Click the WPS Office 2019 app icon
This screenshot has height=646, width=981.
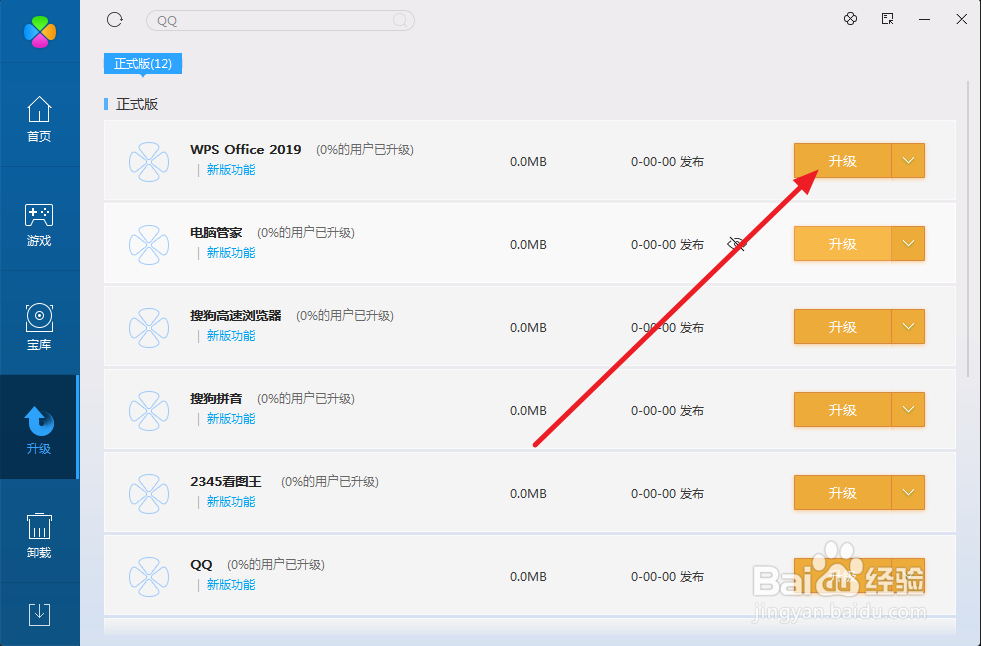149,162
